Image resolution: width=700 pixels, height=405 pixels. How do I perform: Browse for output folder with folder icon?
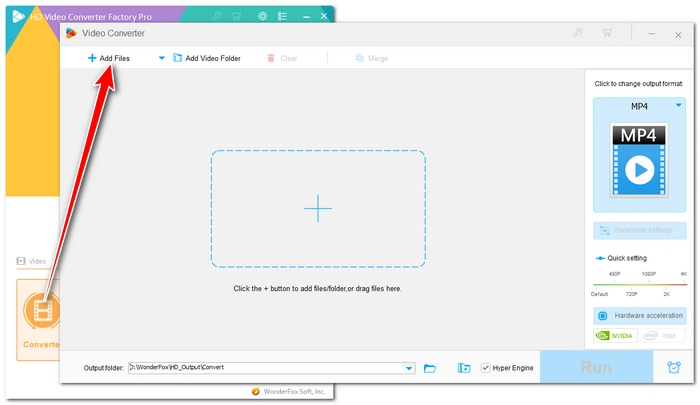click(429, 368)
